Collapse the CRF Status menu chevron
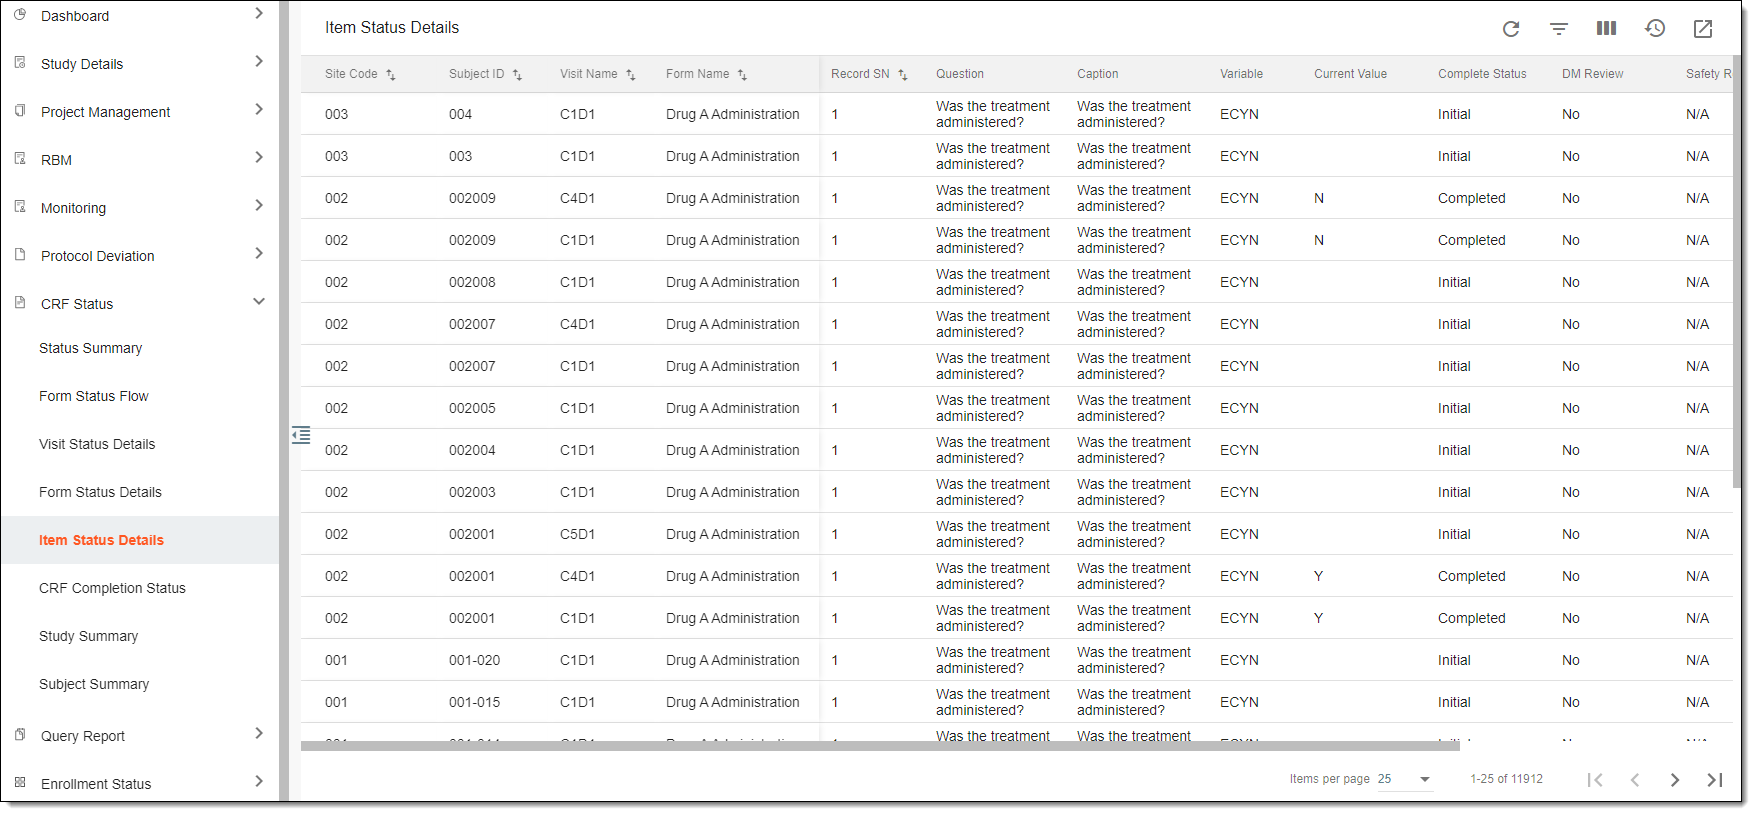The height and width of the screenshot is (814, 1754). tap(259, 301)
